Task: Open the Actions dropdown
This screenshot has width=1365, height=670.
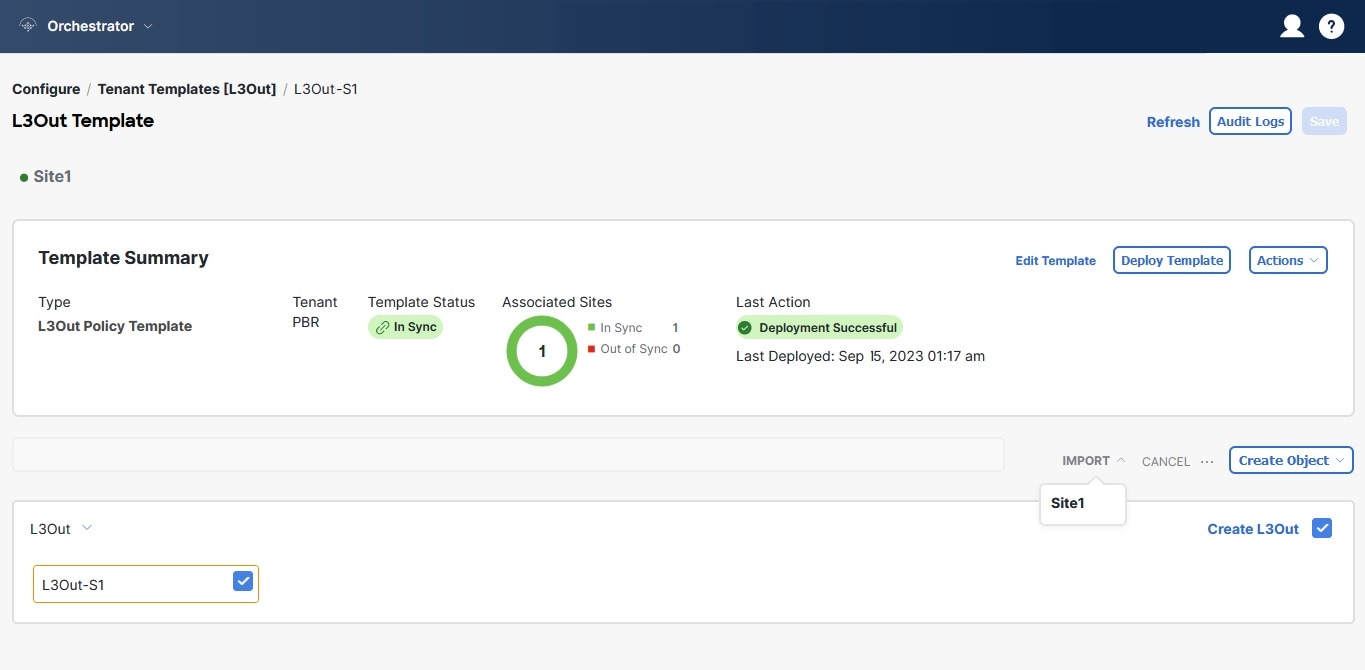Action: [1288, 260]
